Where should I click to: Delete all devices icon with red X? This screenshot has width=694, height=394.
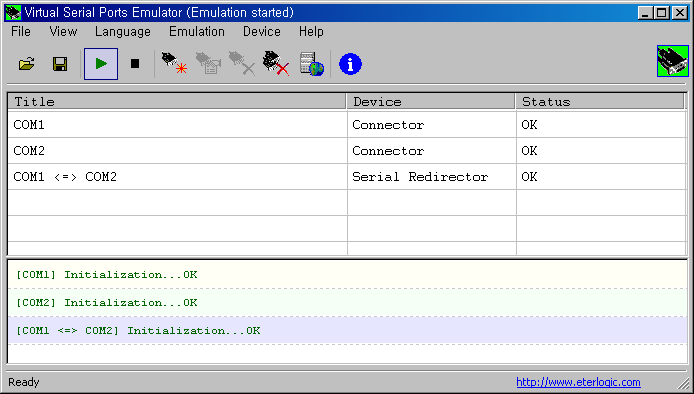pos(276,63)
